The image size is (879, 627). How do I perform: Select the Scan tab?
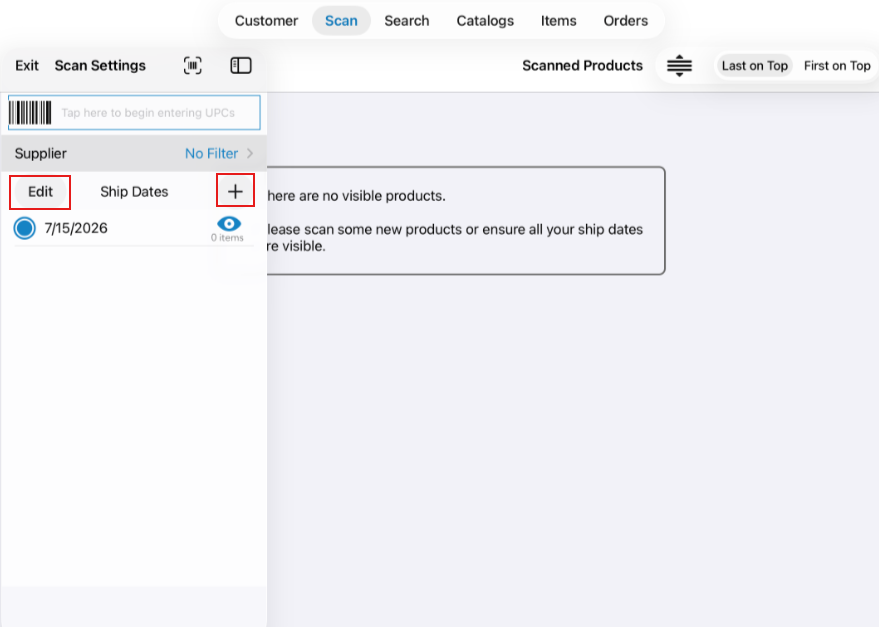(x=341, y=21)
